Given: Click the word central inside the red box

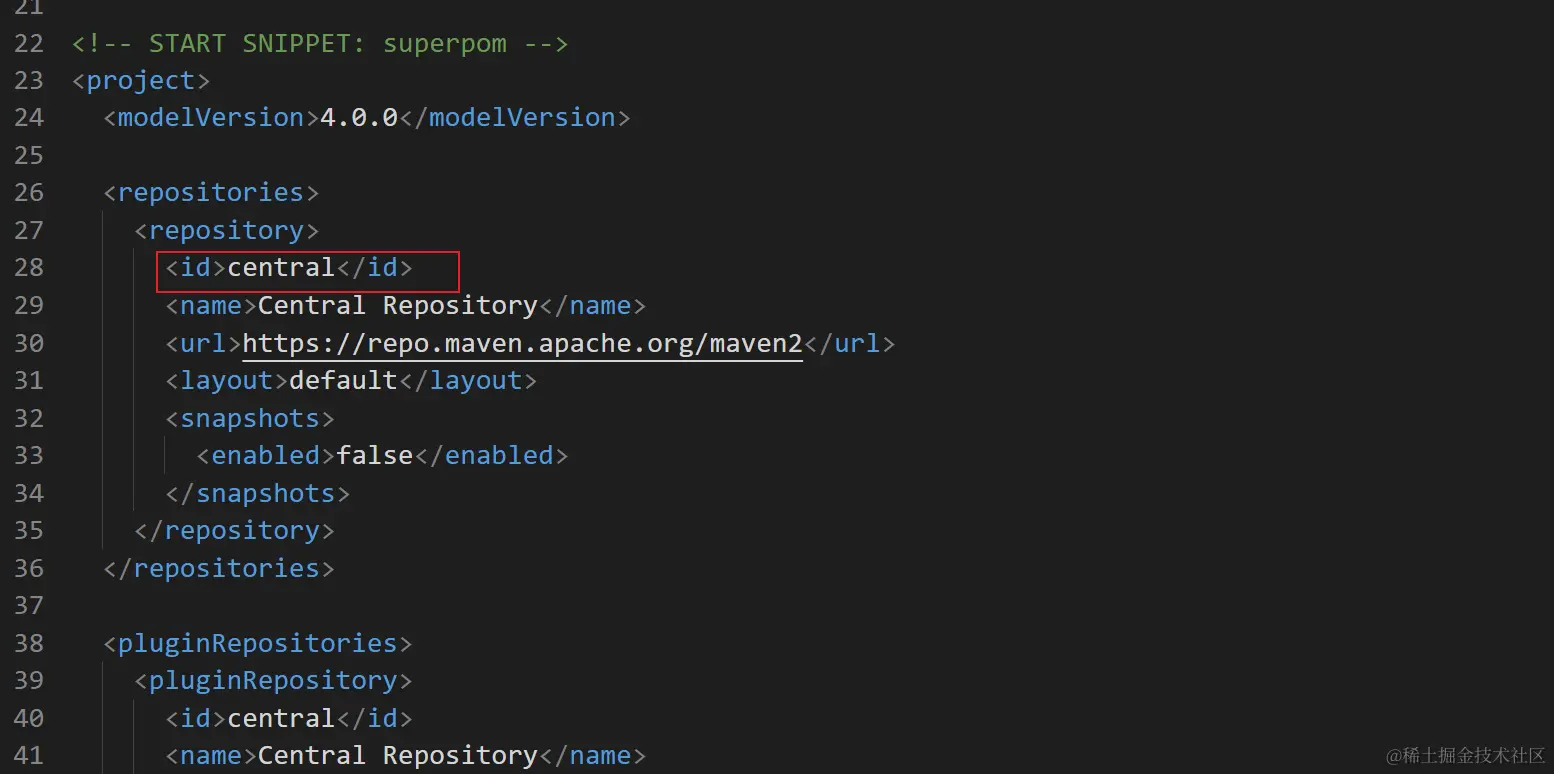Looking at the screenshot, I should click(x=281, y=267).
